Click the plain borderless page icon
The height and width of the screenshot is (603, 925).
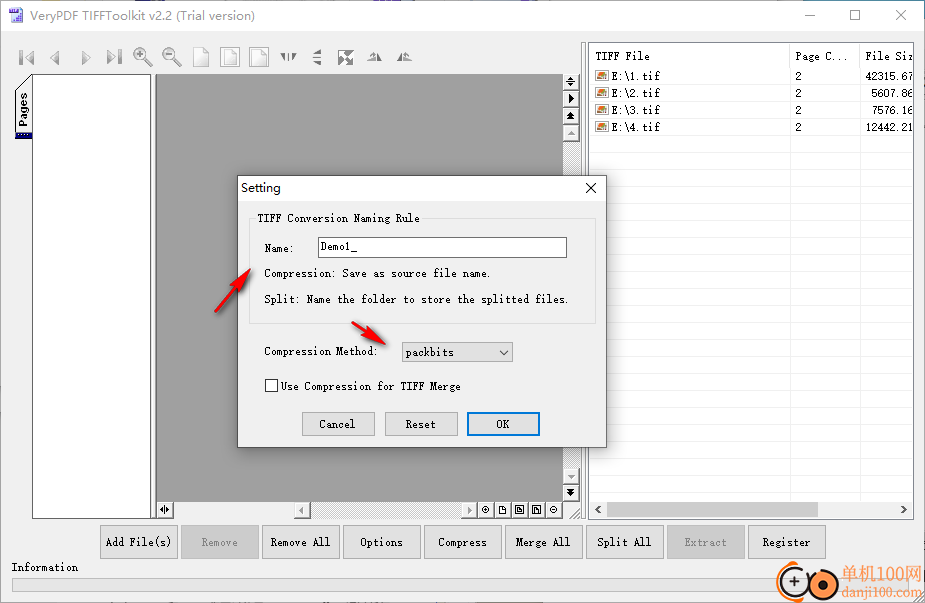pos(201,57)
